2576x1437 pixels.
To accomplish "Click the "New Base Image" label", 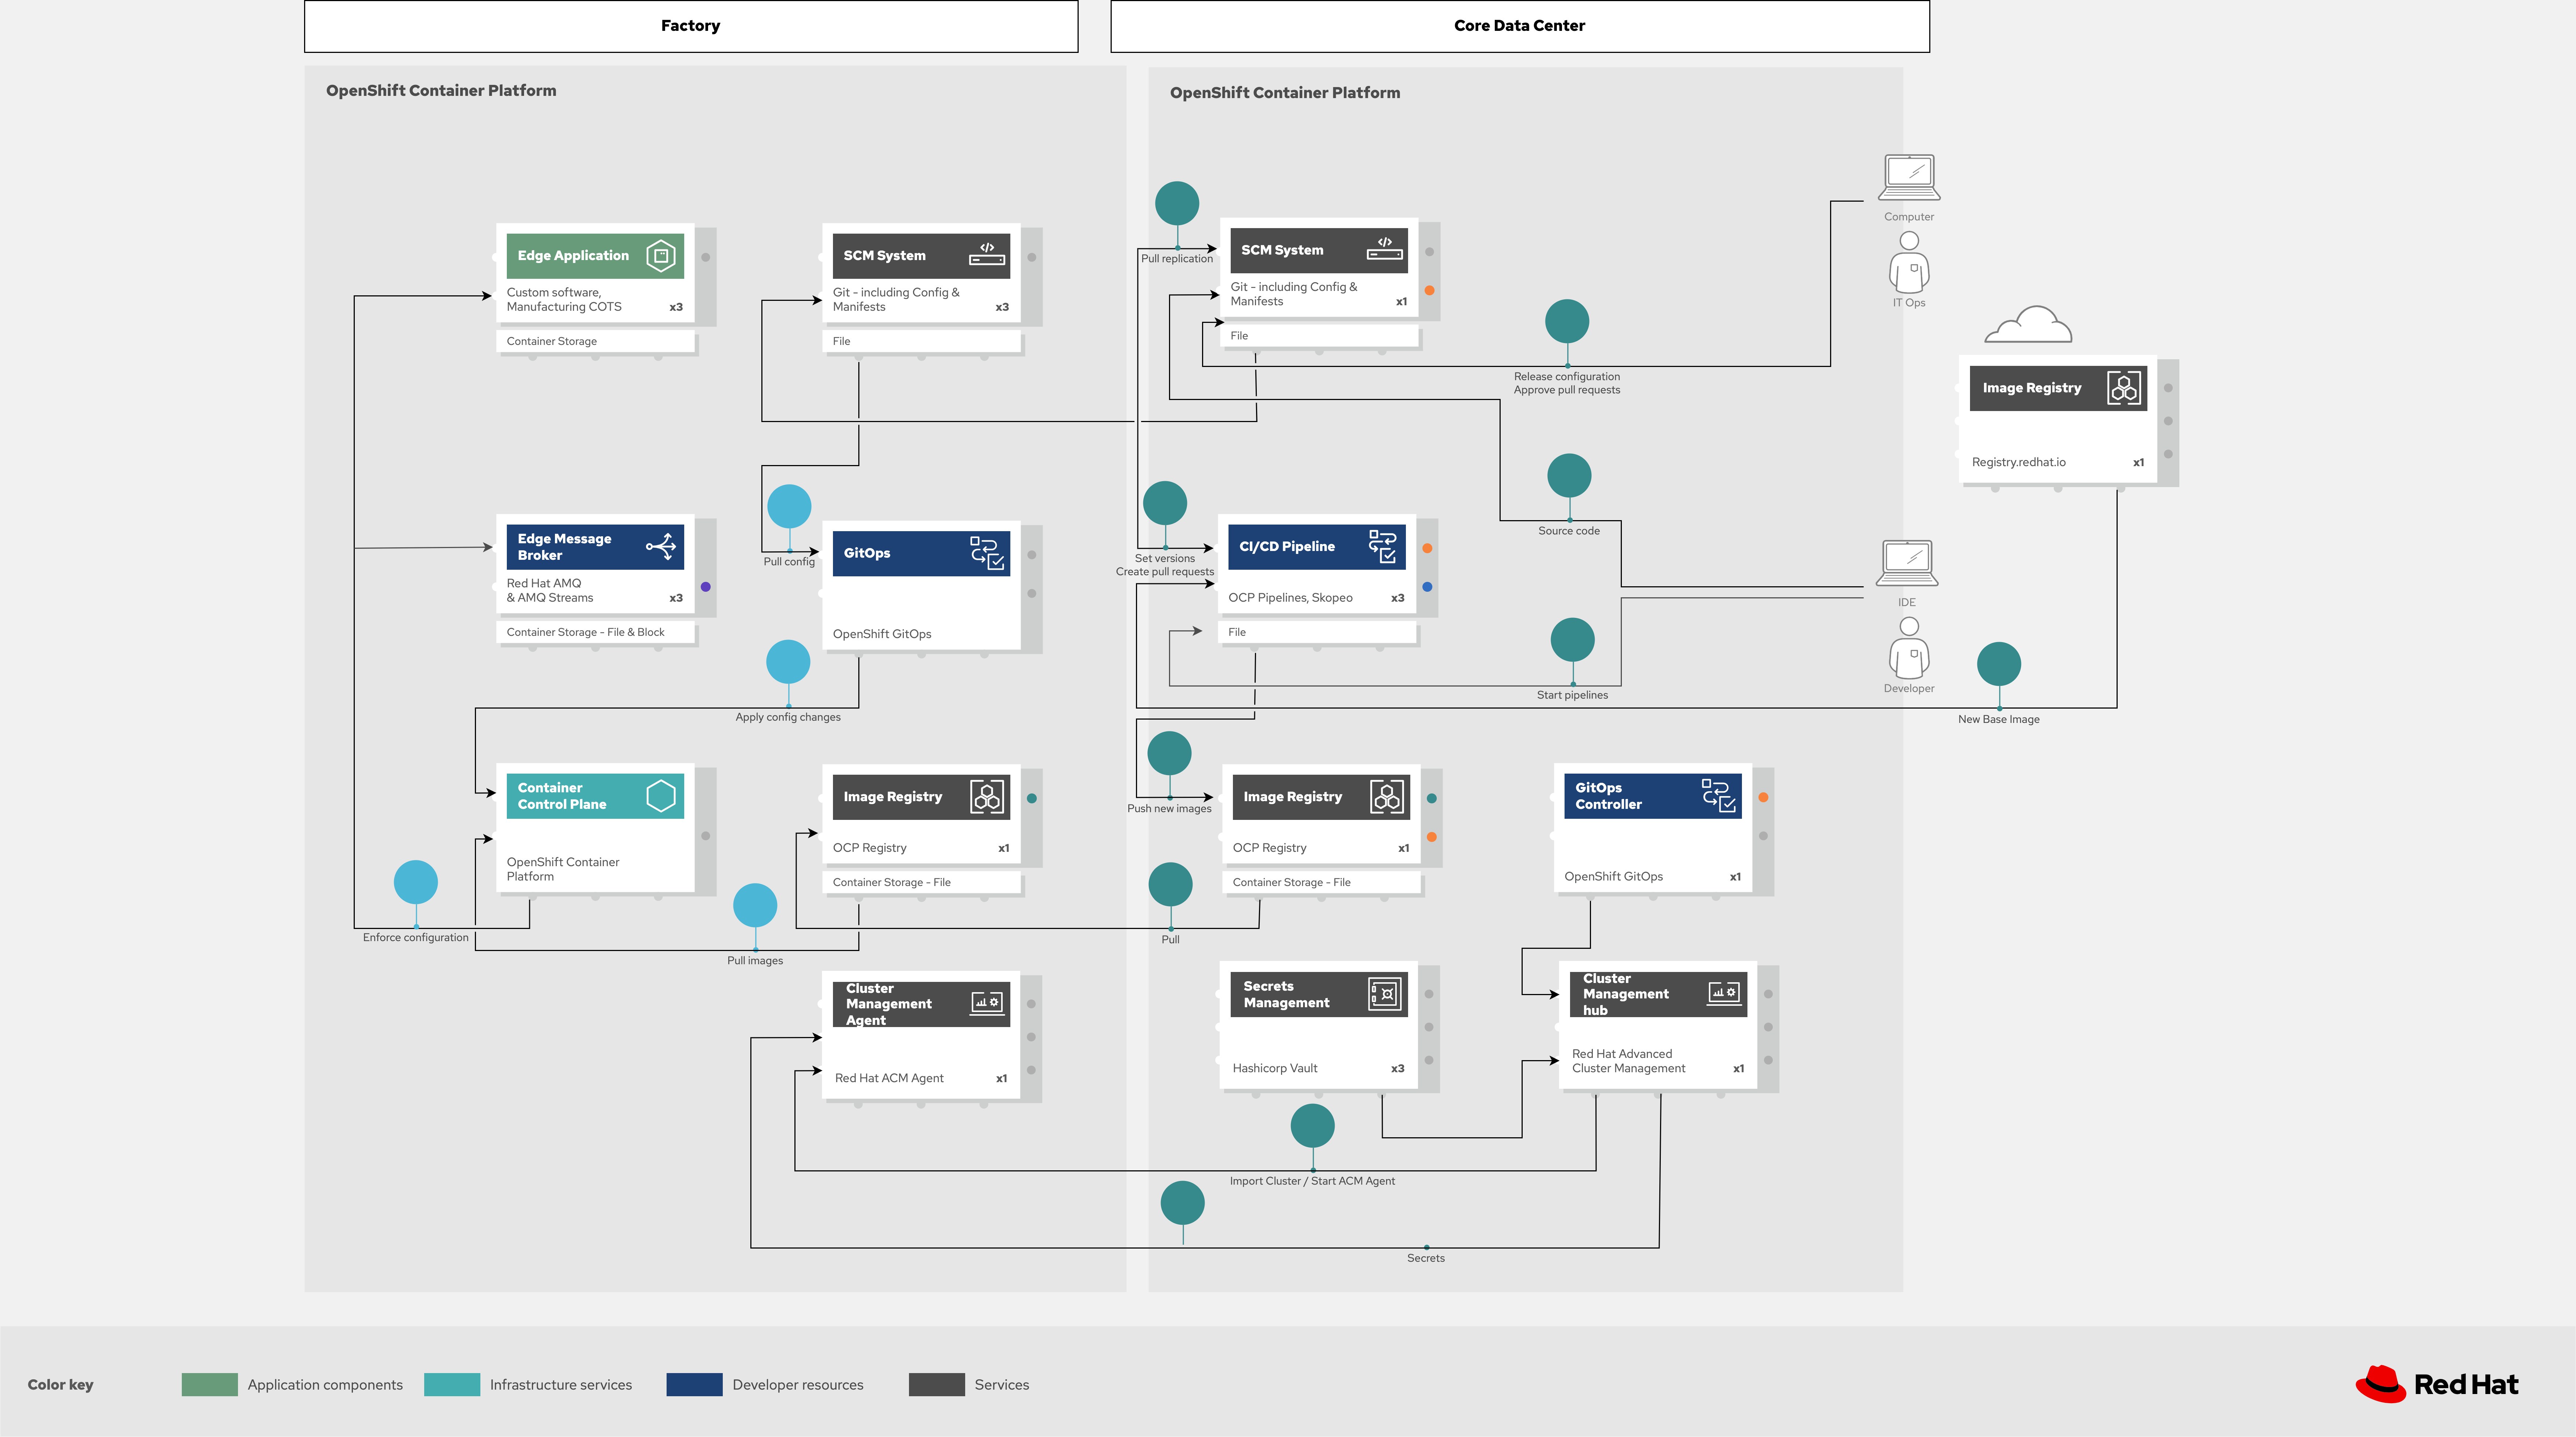I will coord(1999,720).
